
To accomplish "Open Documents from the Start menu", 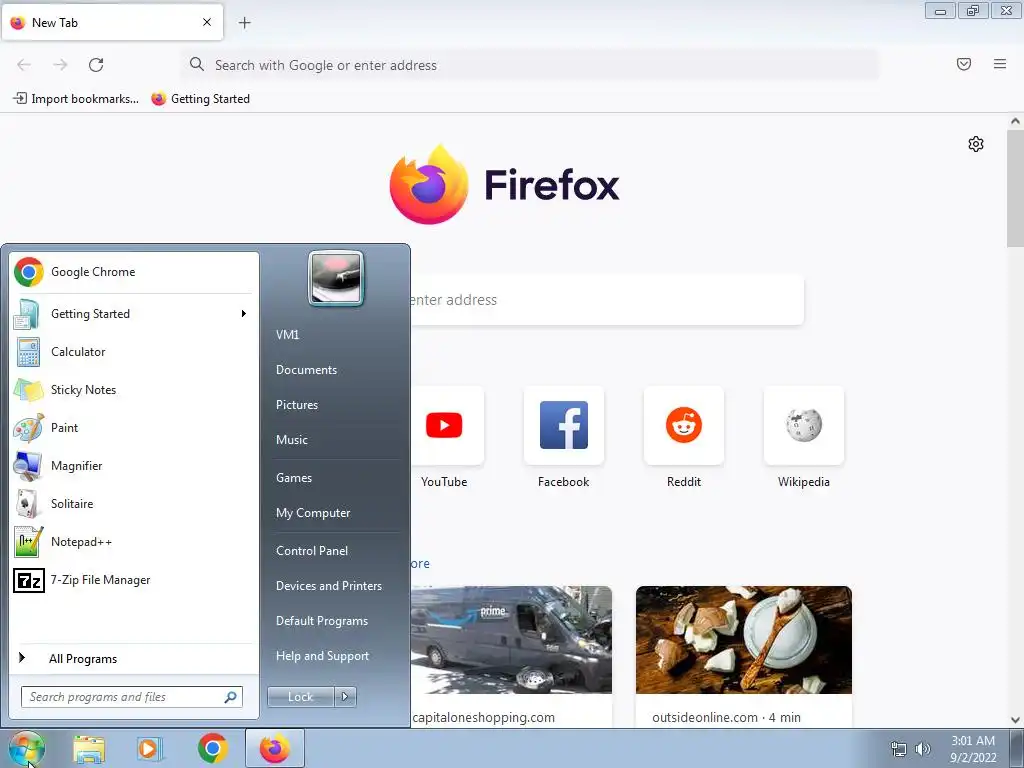I will (x=306, y=370).
